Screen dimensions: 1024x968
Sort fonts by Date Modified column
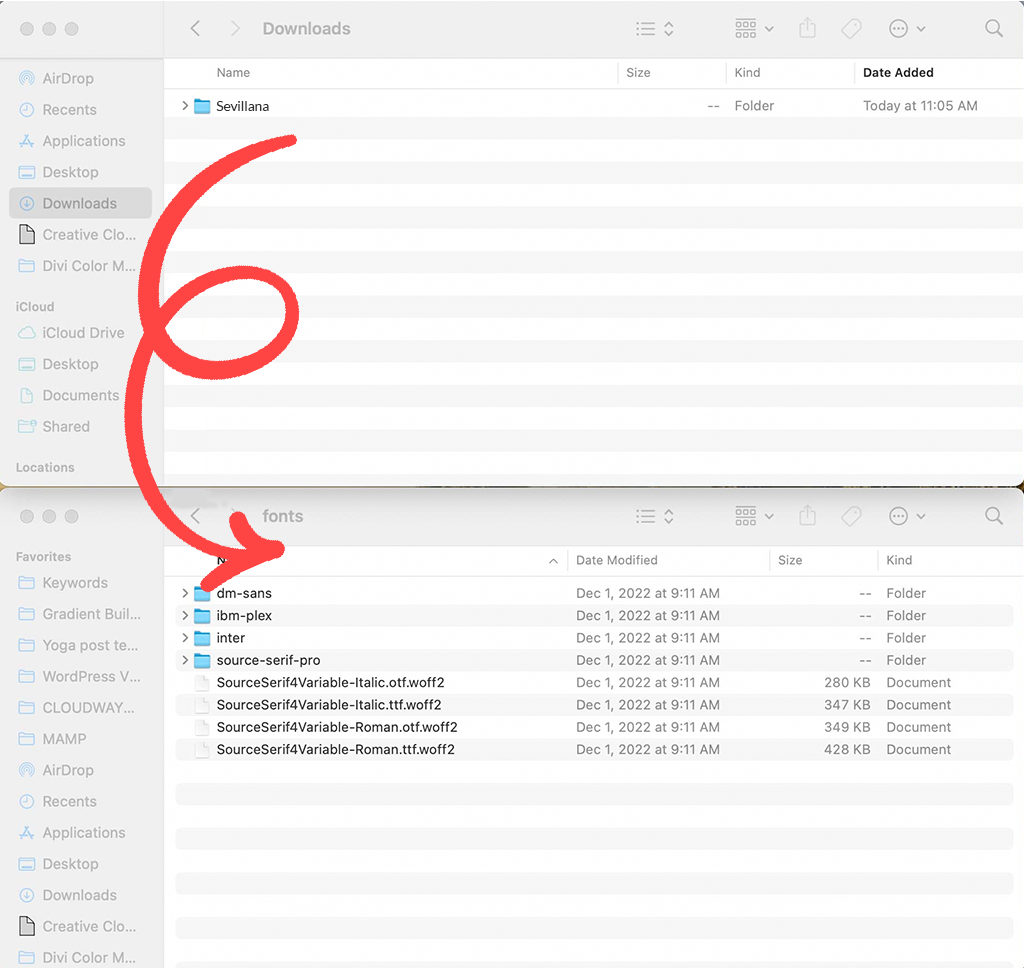pos(616,560)
